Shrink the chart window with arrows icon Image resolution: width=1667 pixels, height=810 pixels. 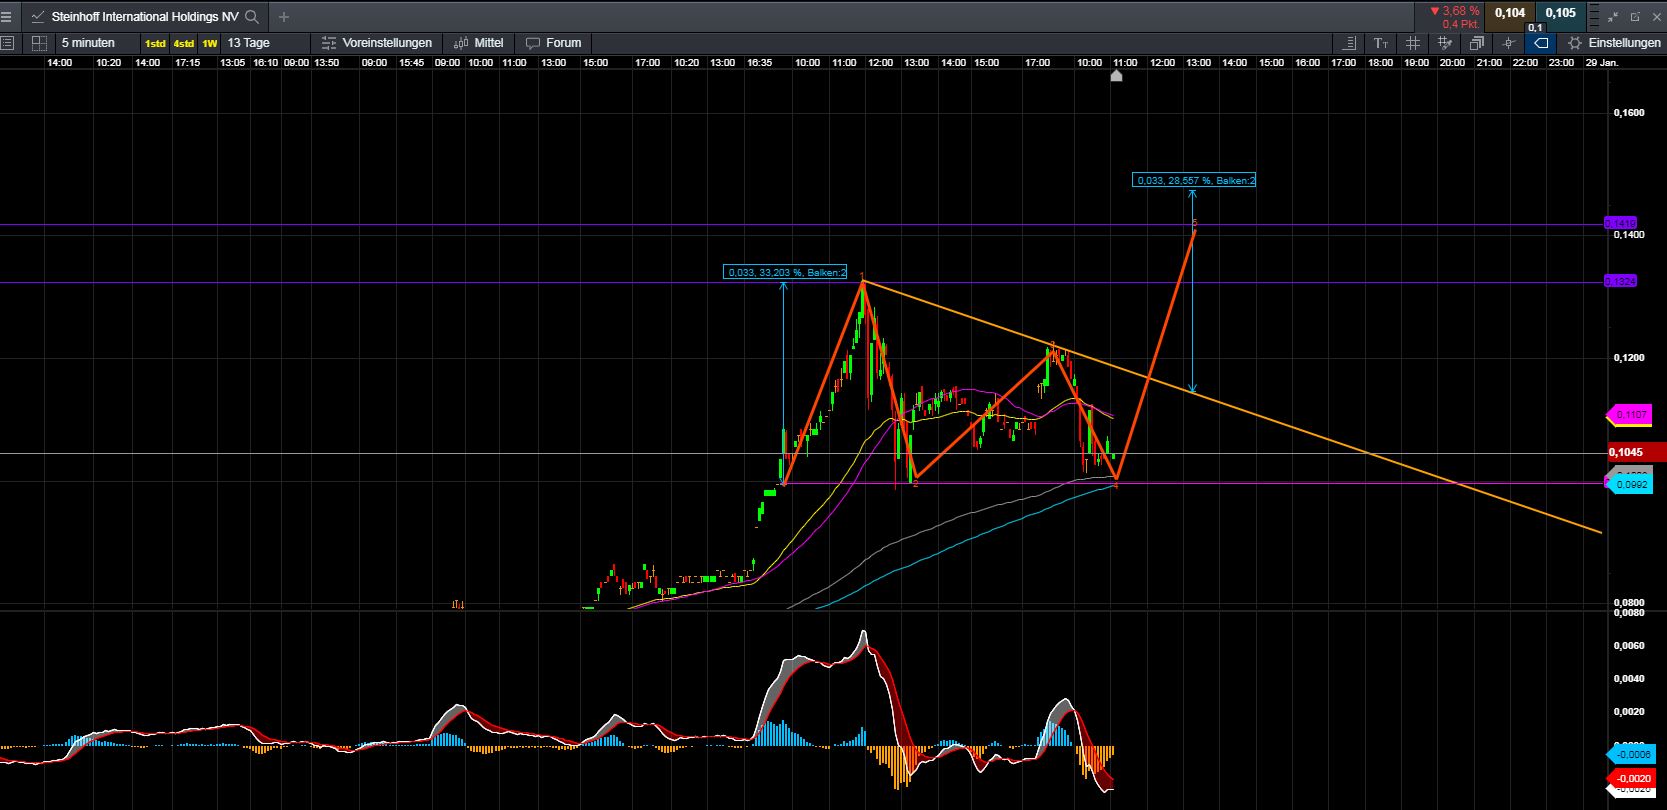(x=1613, y=16)
